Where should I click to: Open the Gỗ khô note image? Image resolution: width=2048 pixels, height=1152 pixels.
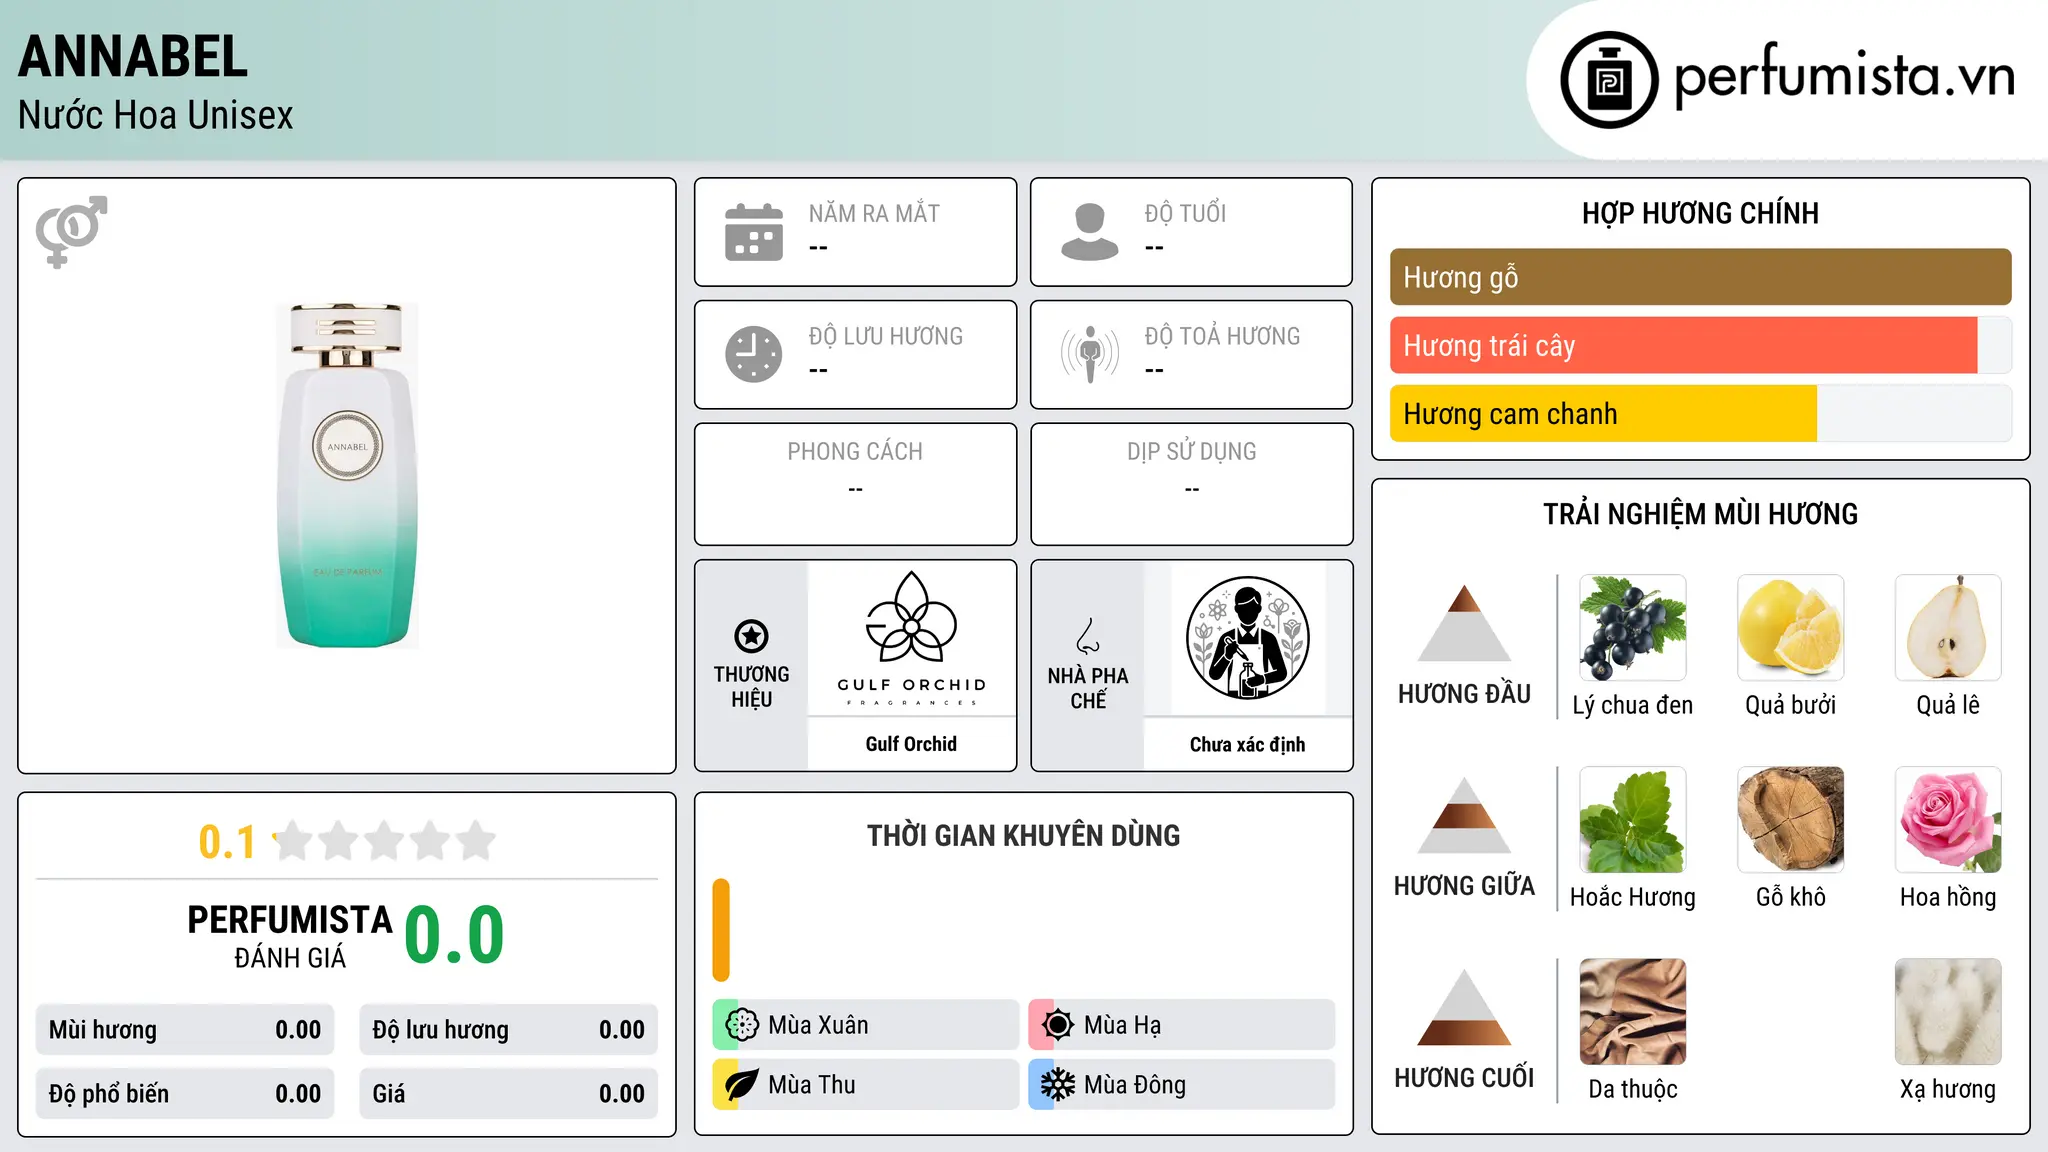[1790, 820]
